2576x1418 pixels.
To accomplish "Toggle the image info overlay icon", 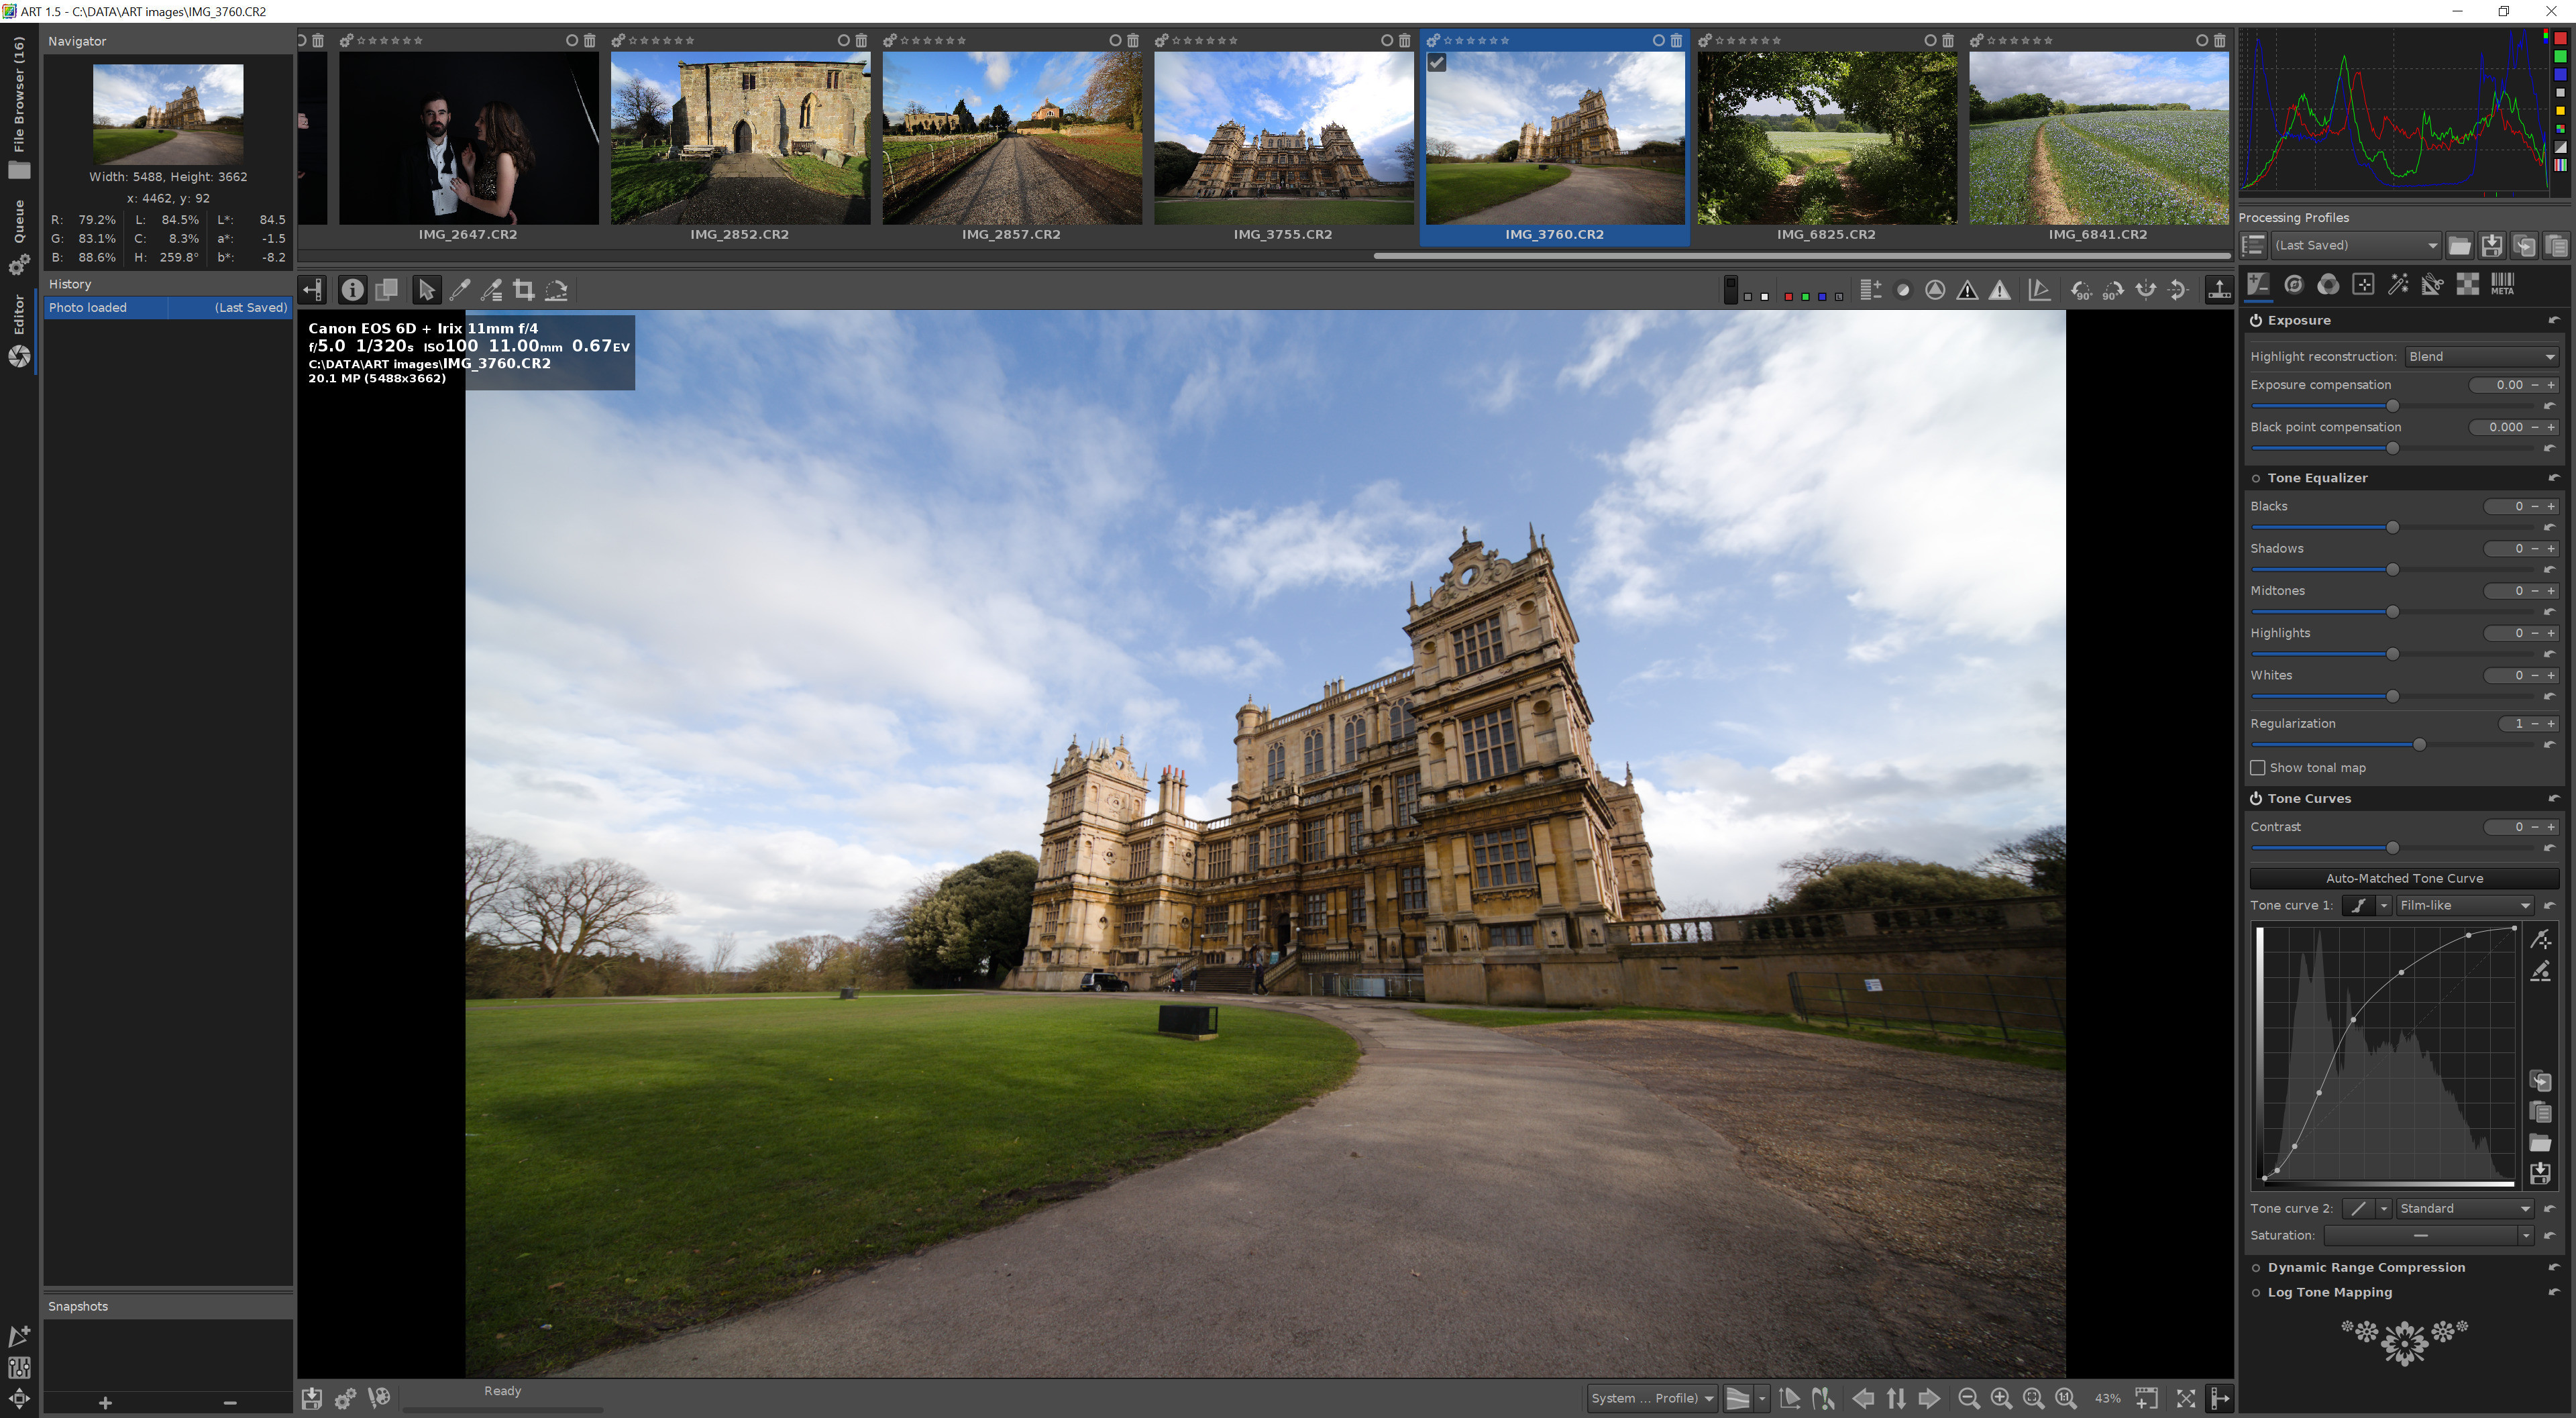I will coord(352,290).
